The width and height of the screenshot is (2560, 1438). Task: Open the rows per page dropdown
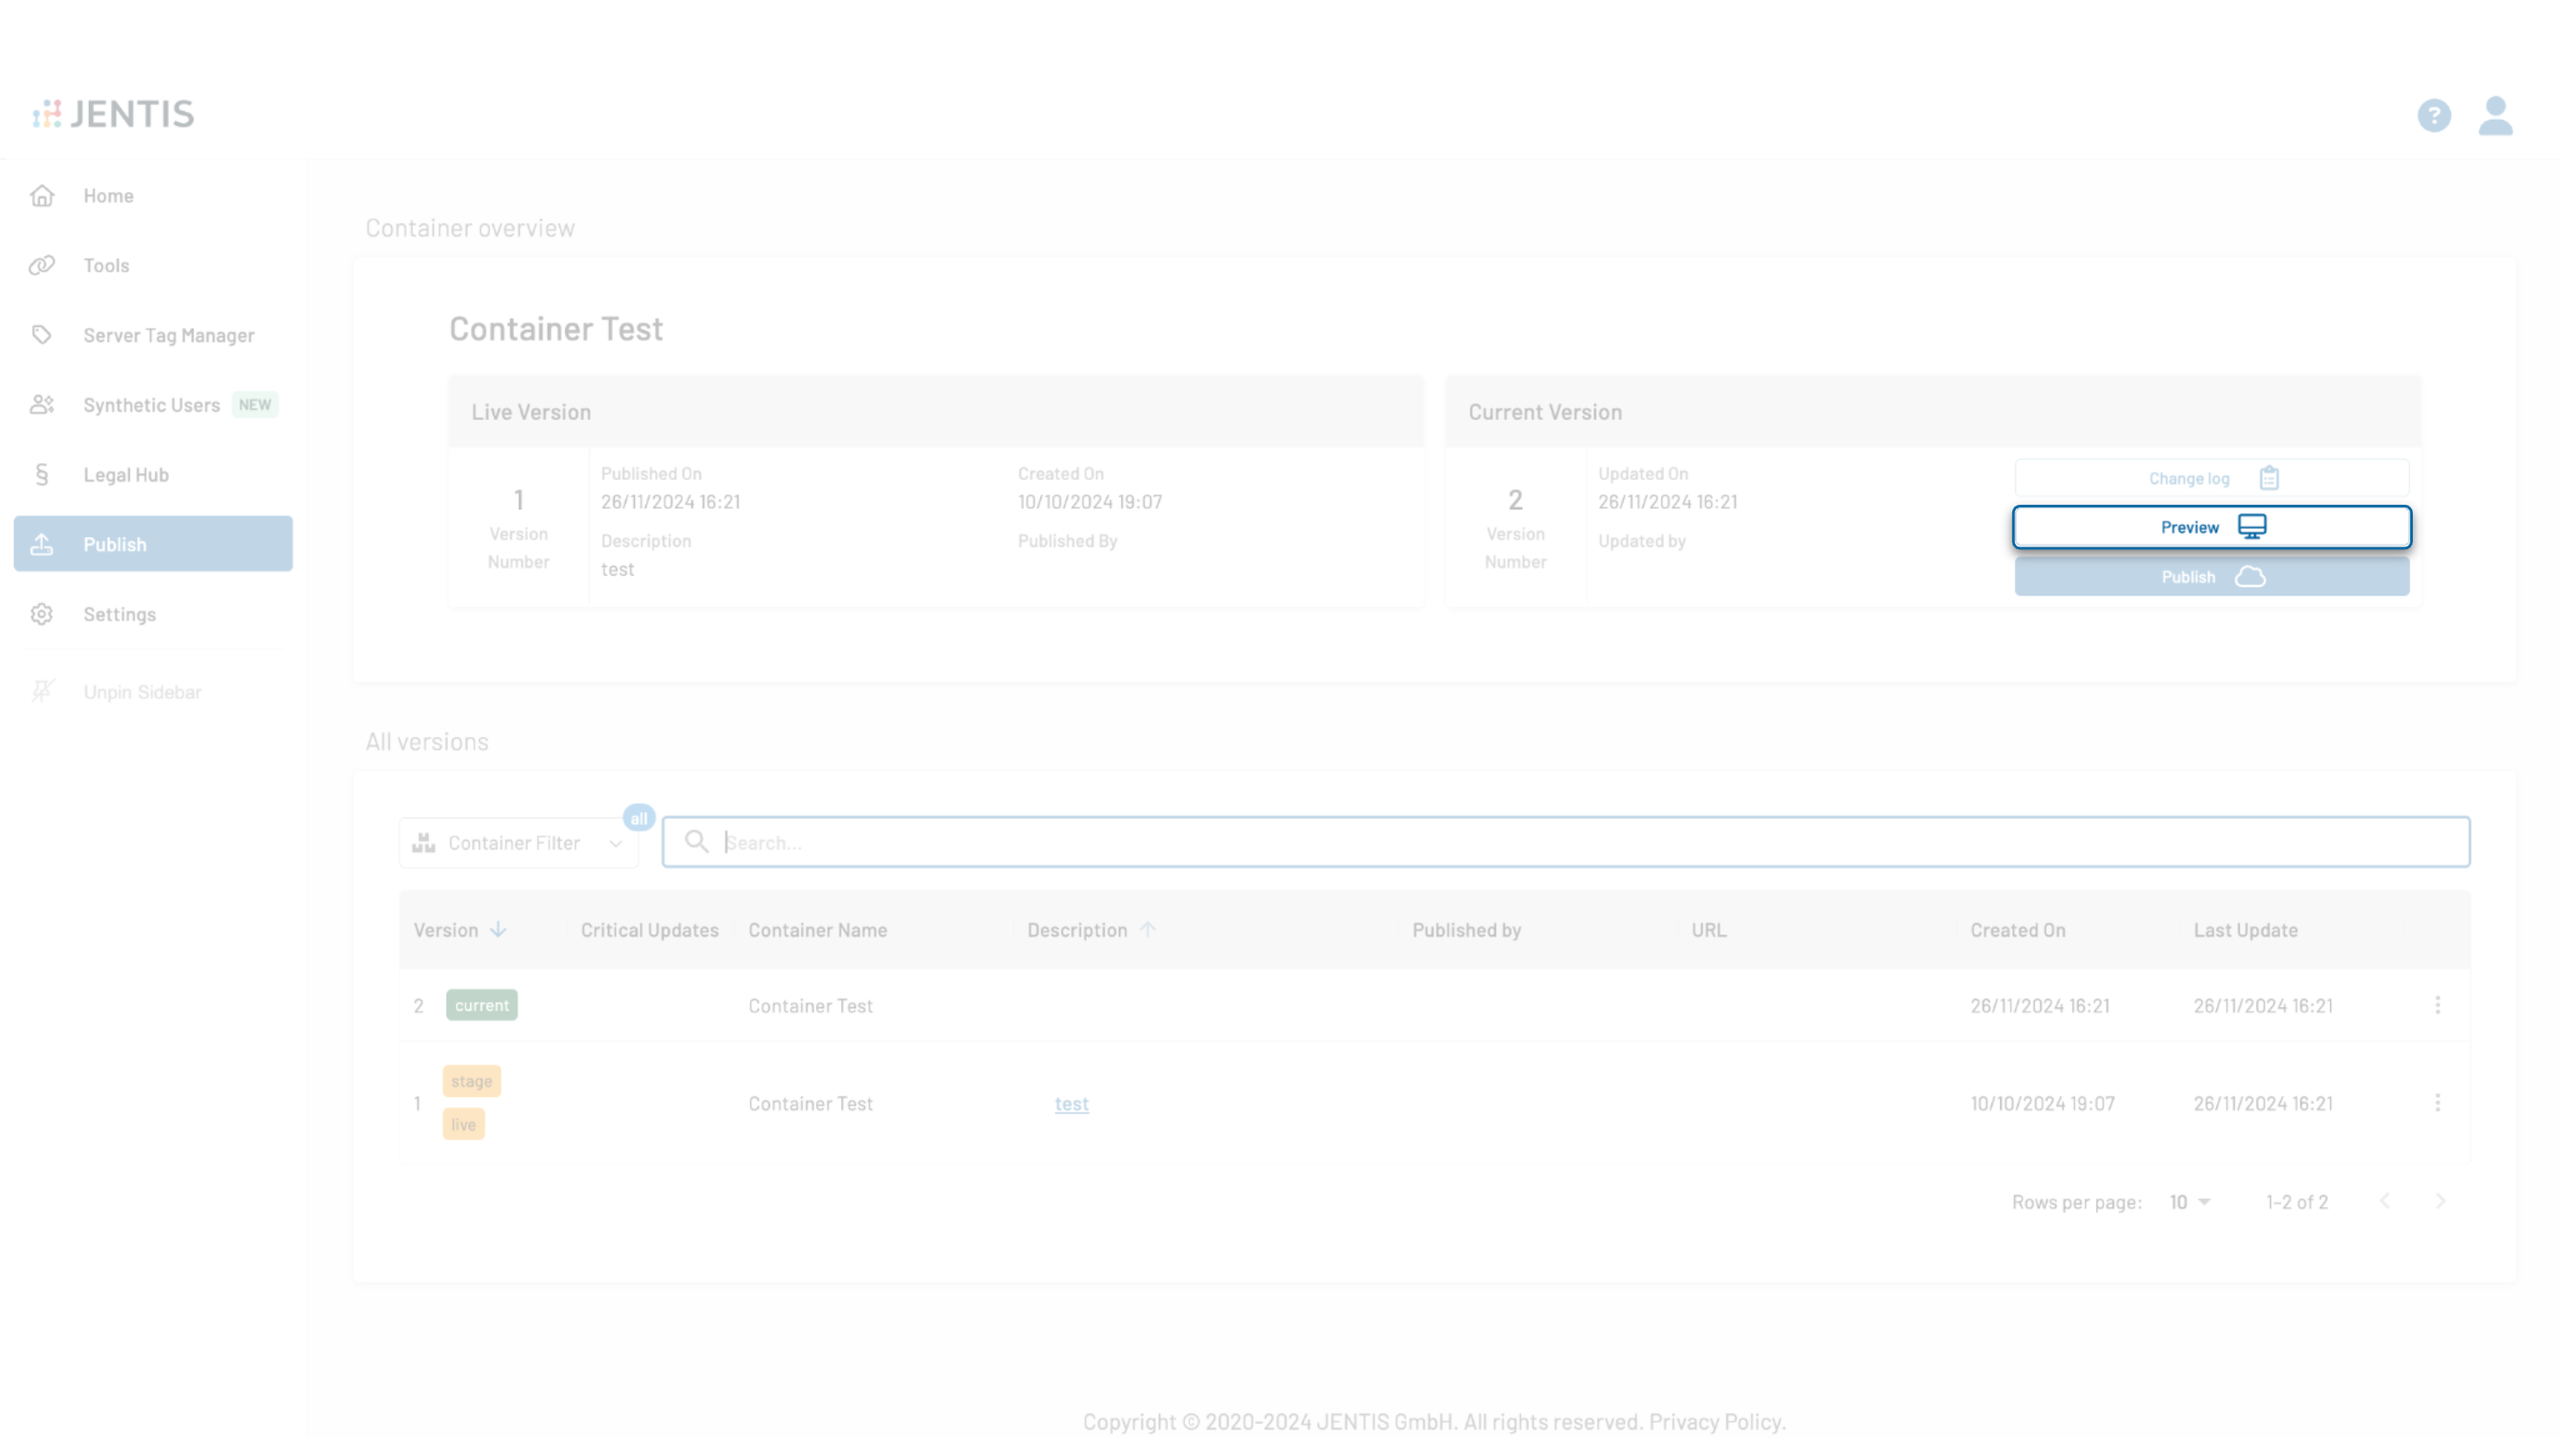click(2188, 1201)
